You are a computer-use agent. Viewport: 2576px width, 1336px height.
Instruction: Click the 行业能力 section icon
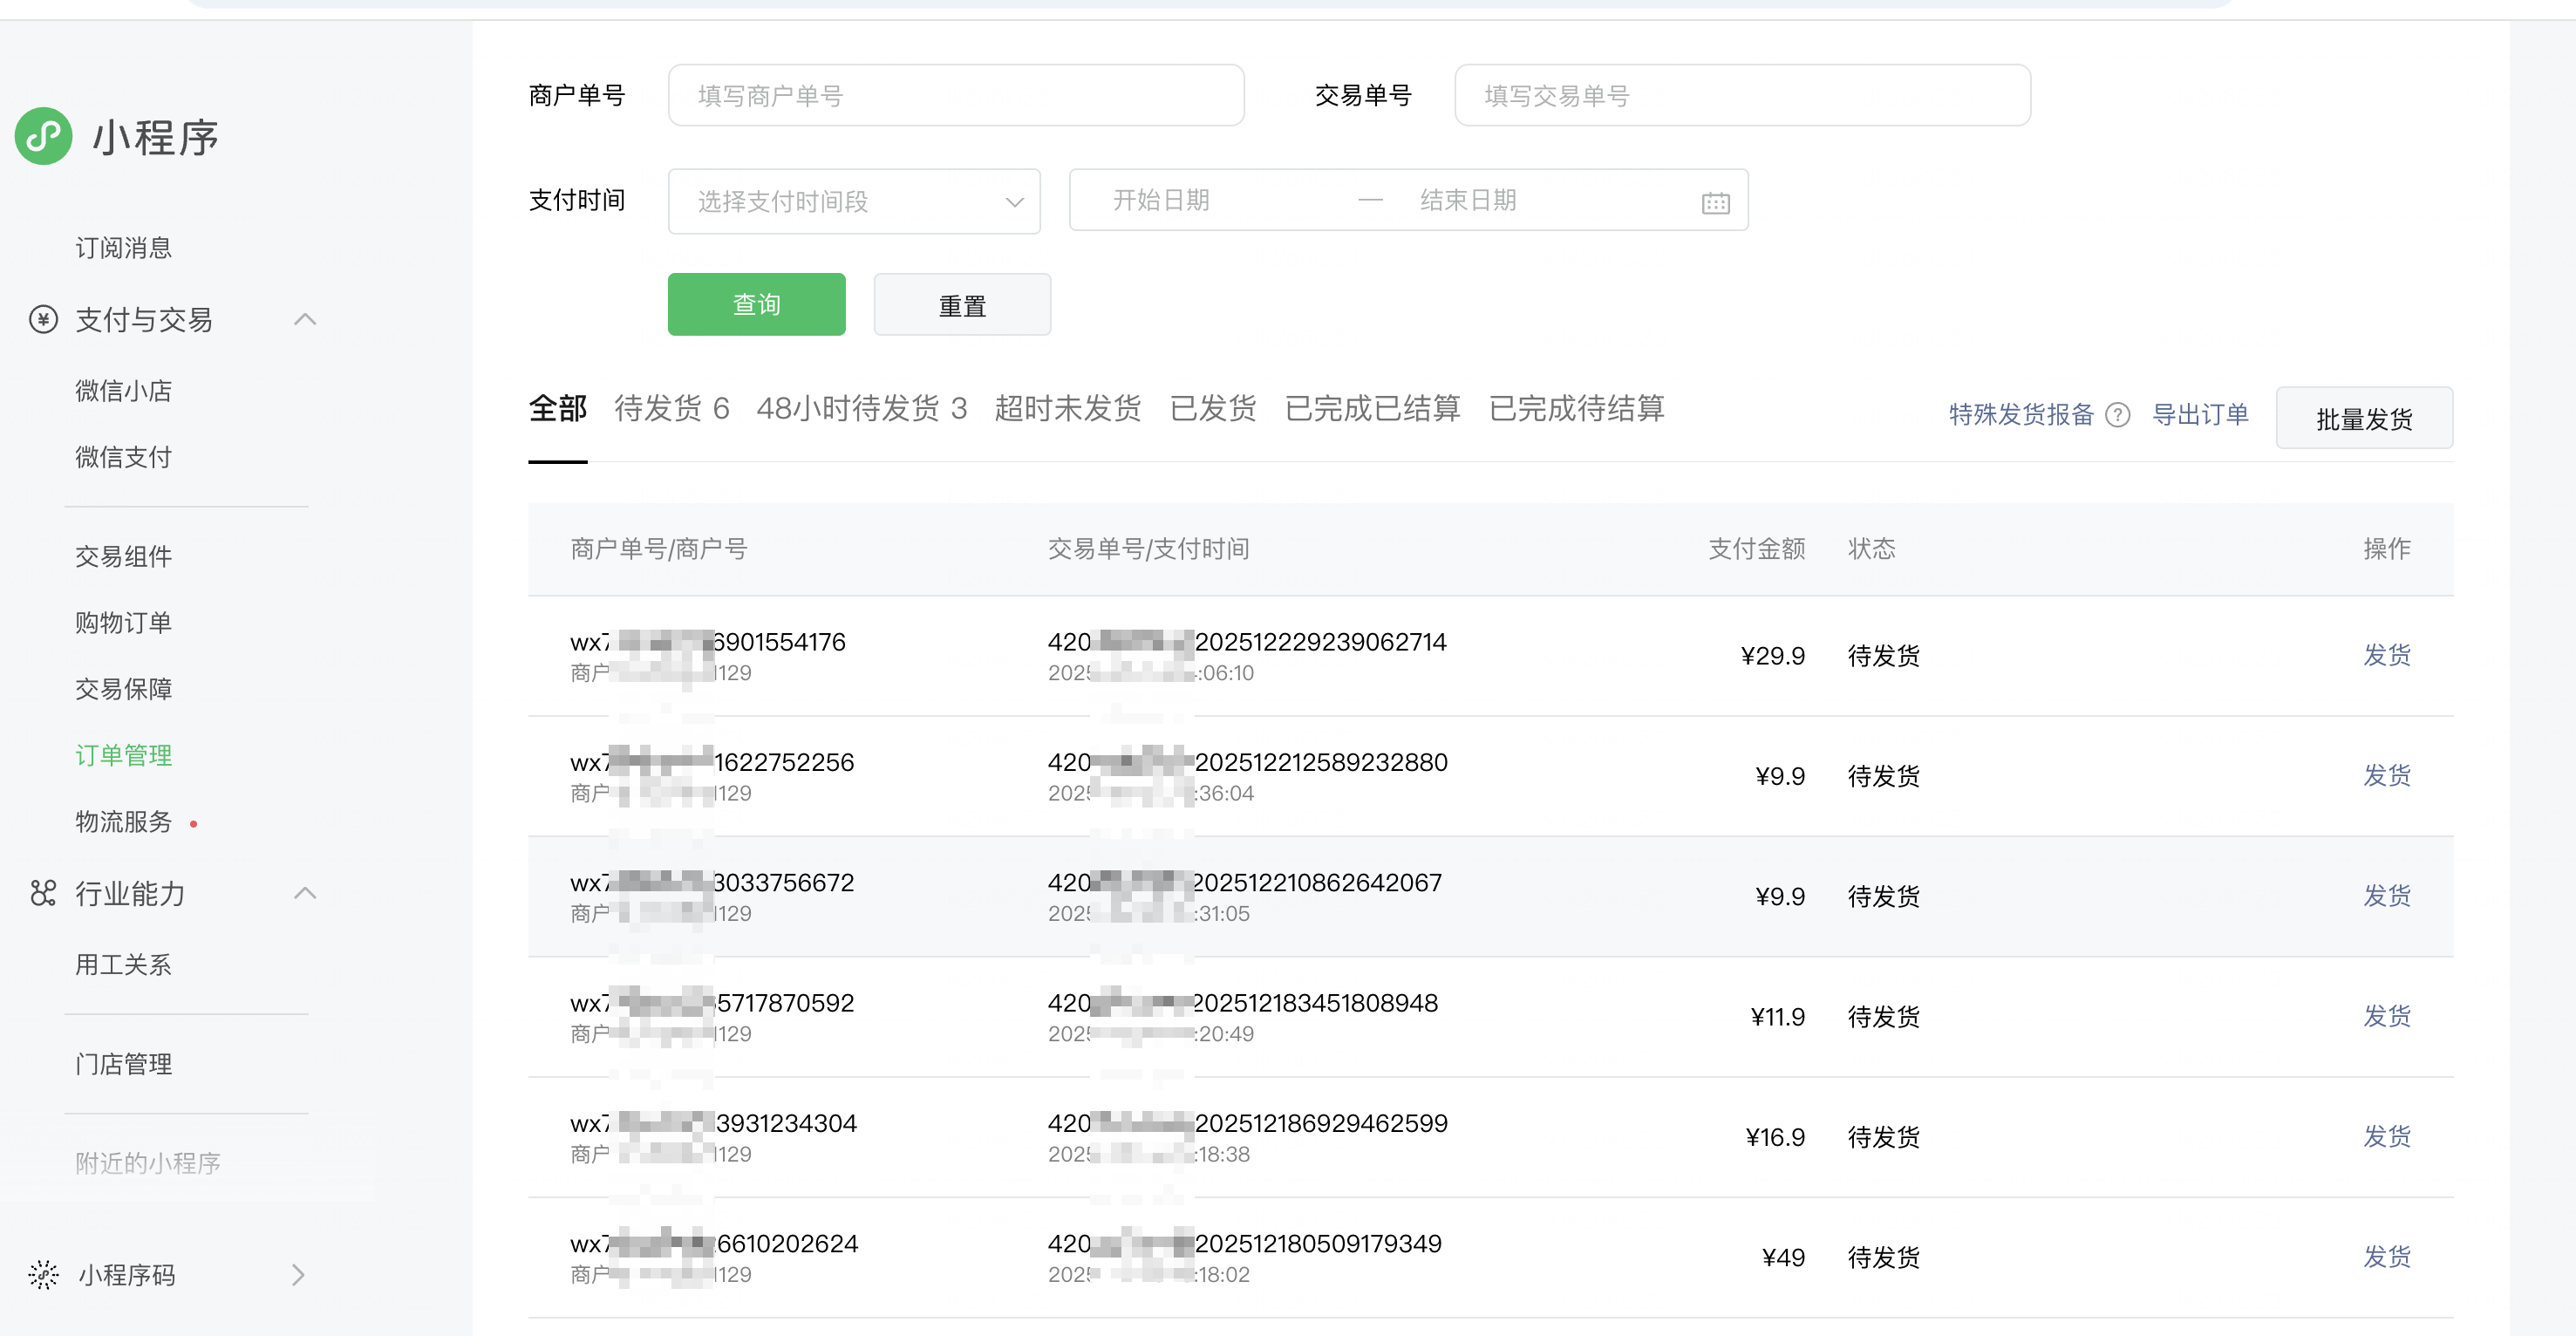(43, 893)
